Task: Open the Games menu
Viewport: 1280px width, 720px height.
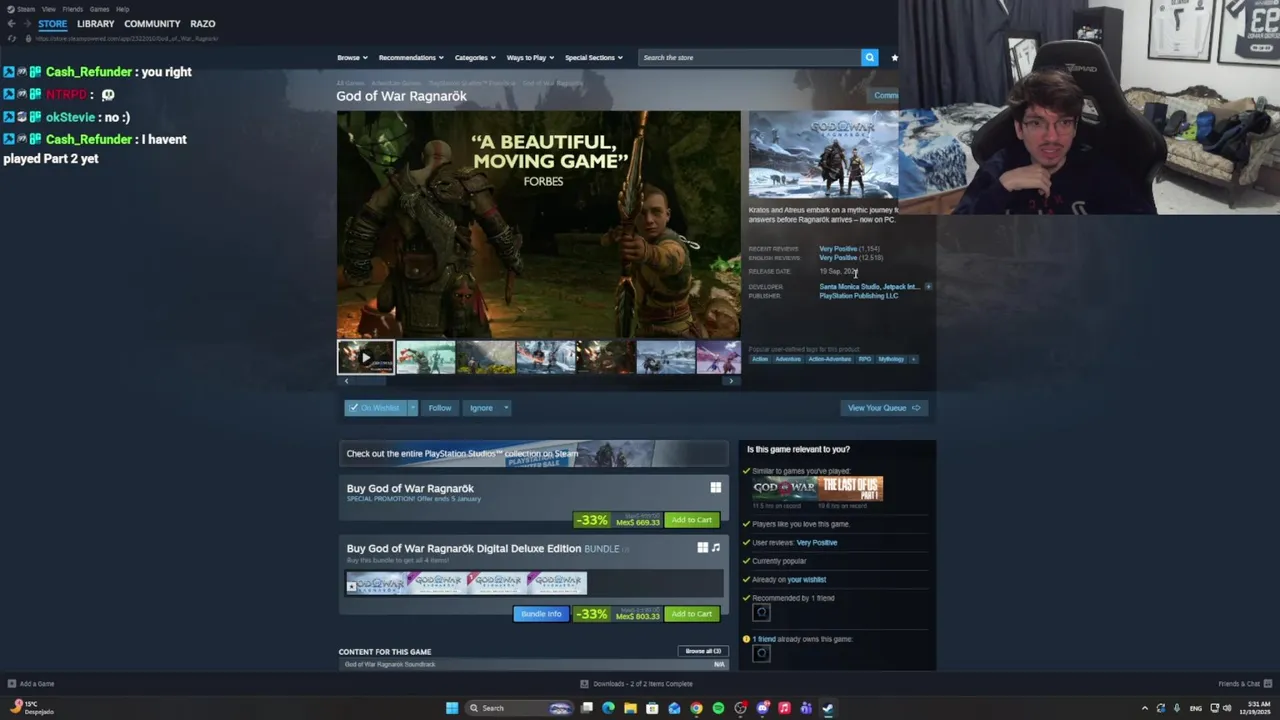Action: 99,9
